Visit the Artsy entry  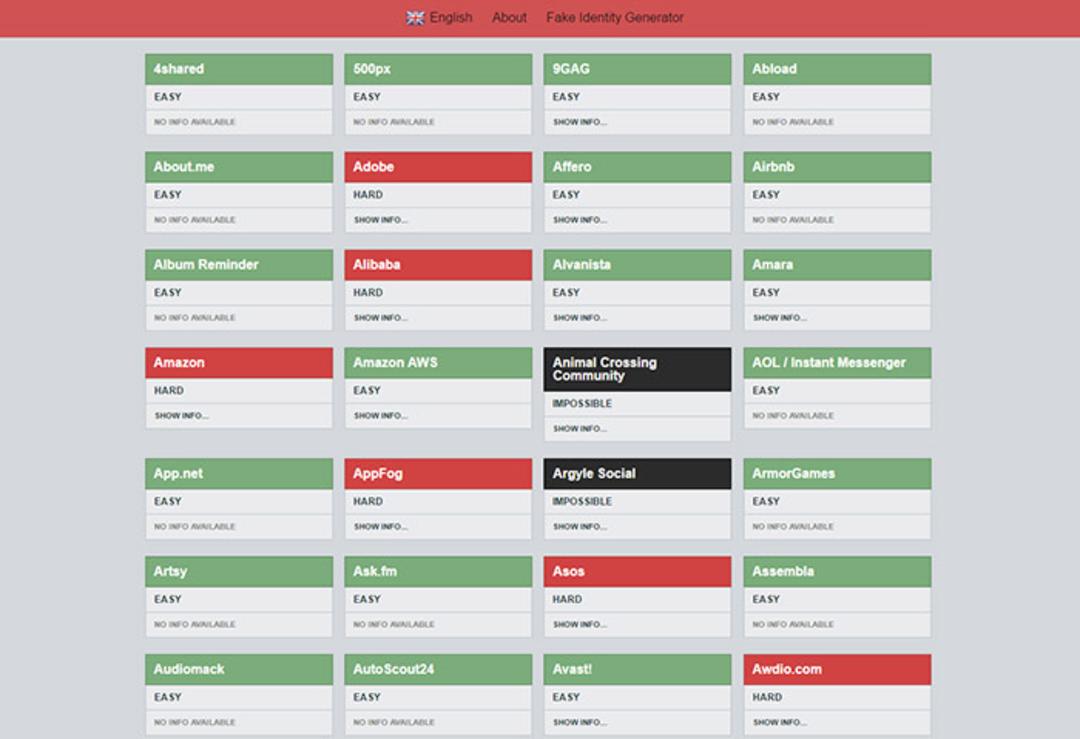(x=170, y=571)
